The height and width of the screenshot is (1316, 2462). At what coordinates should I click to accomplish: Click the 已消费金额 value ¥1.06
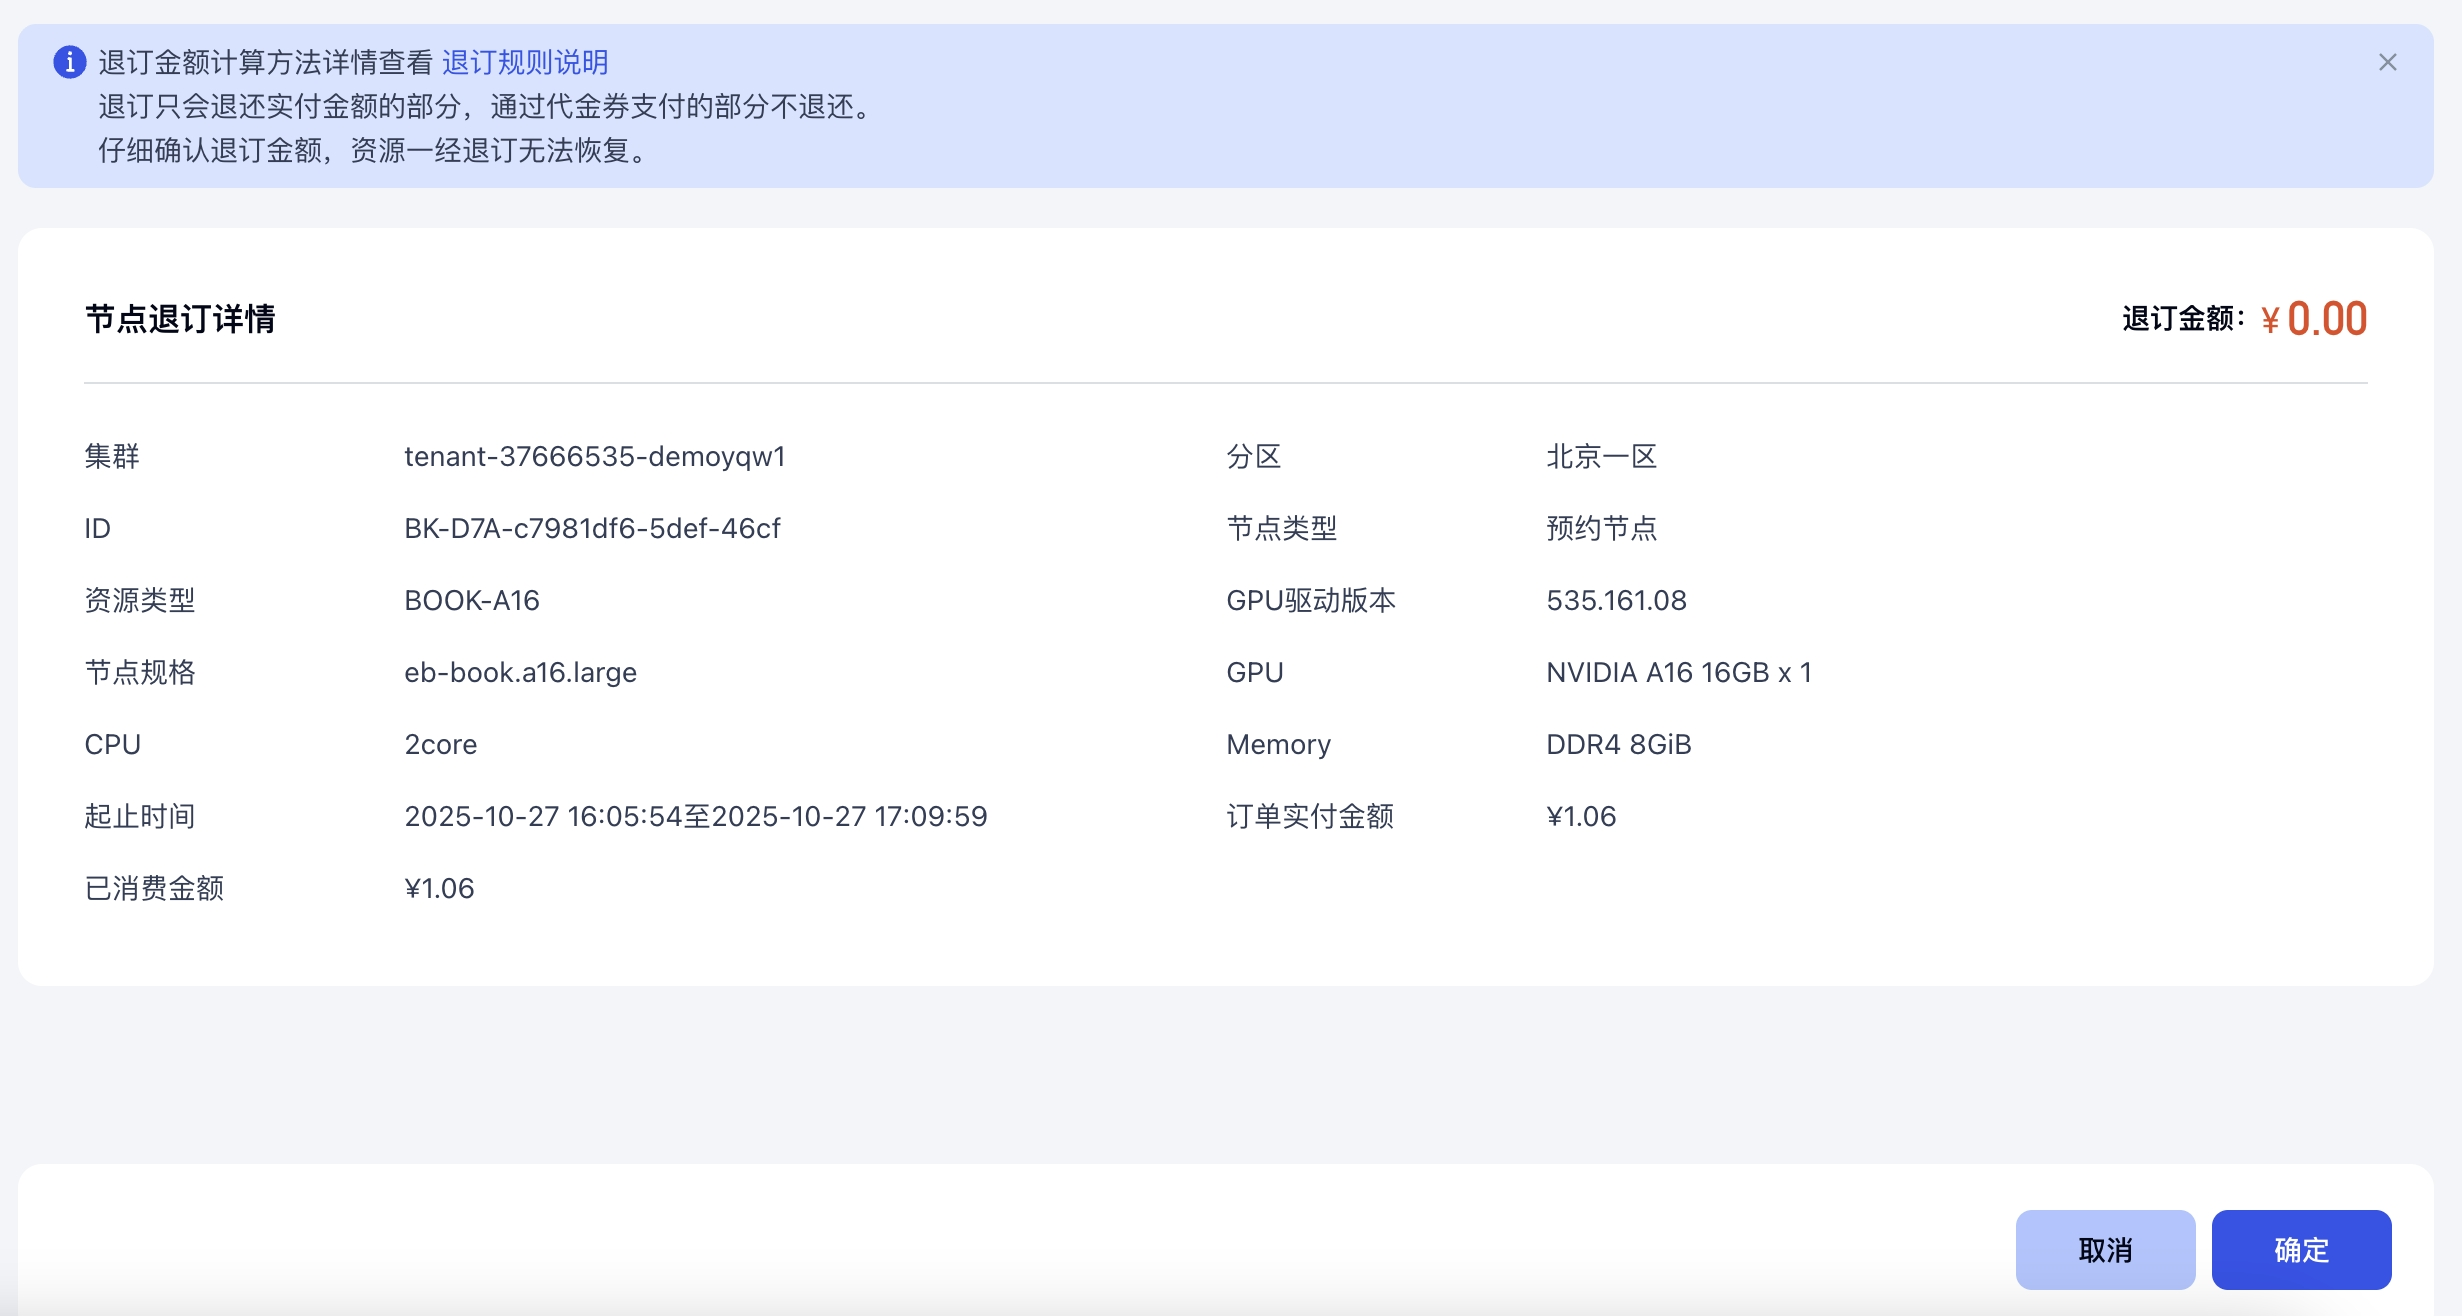[x=439, y=889]
